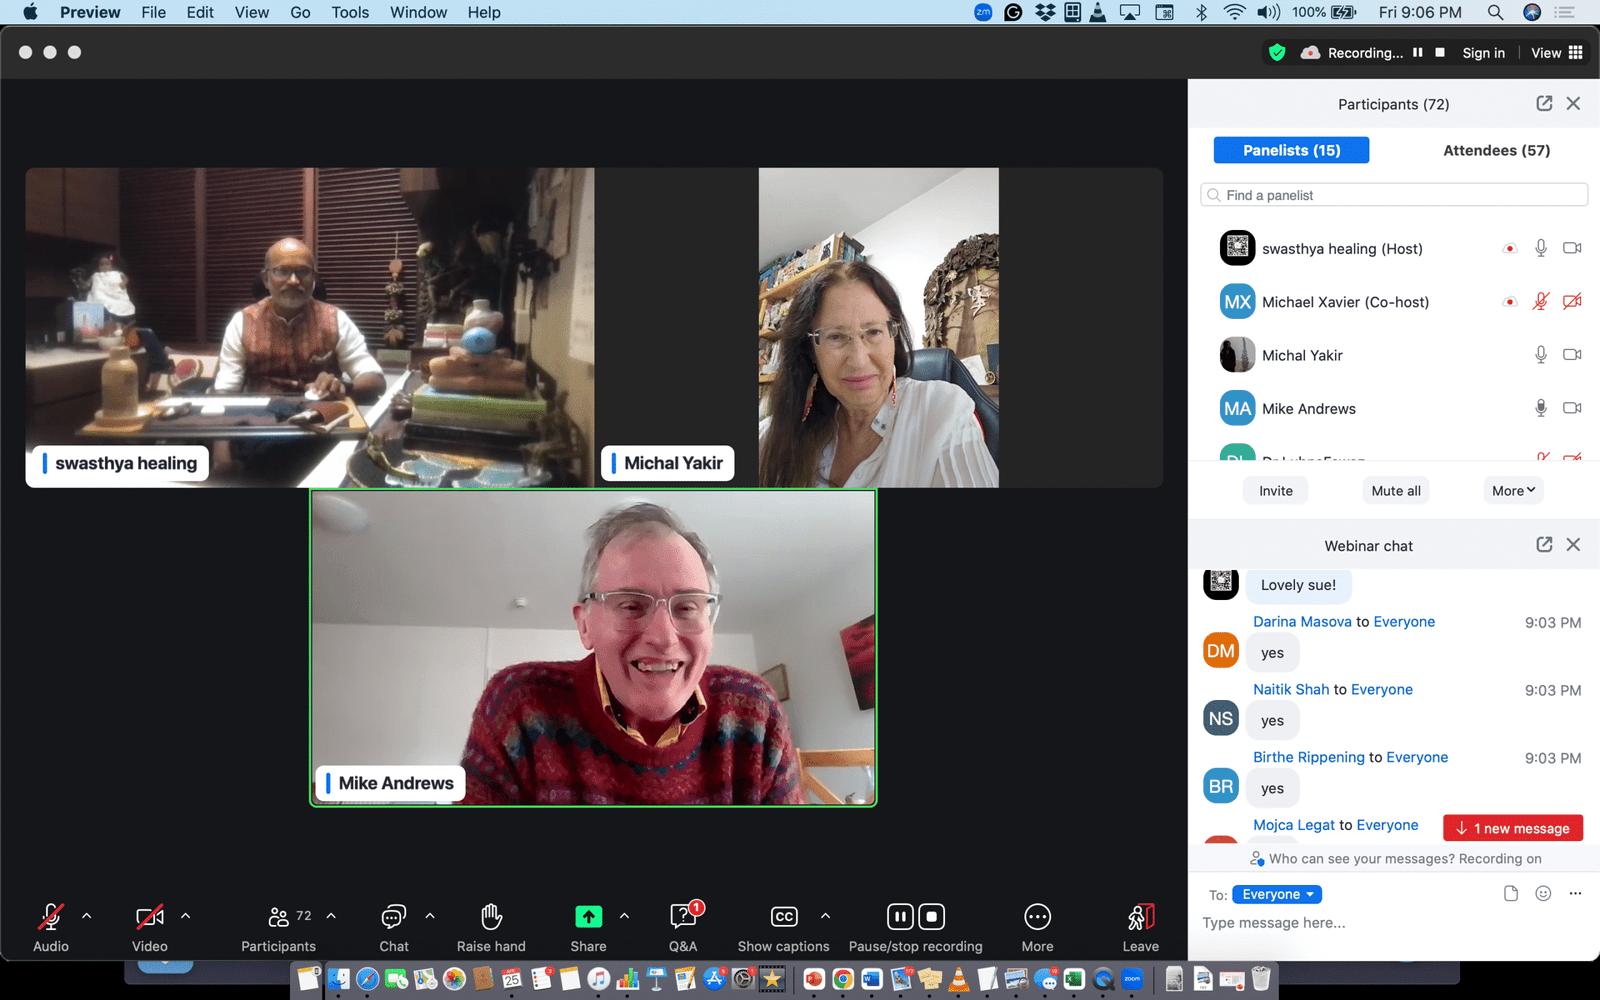Toggle Mike Andrews' camera icon

click(1572, 407)
